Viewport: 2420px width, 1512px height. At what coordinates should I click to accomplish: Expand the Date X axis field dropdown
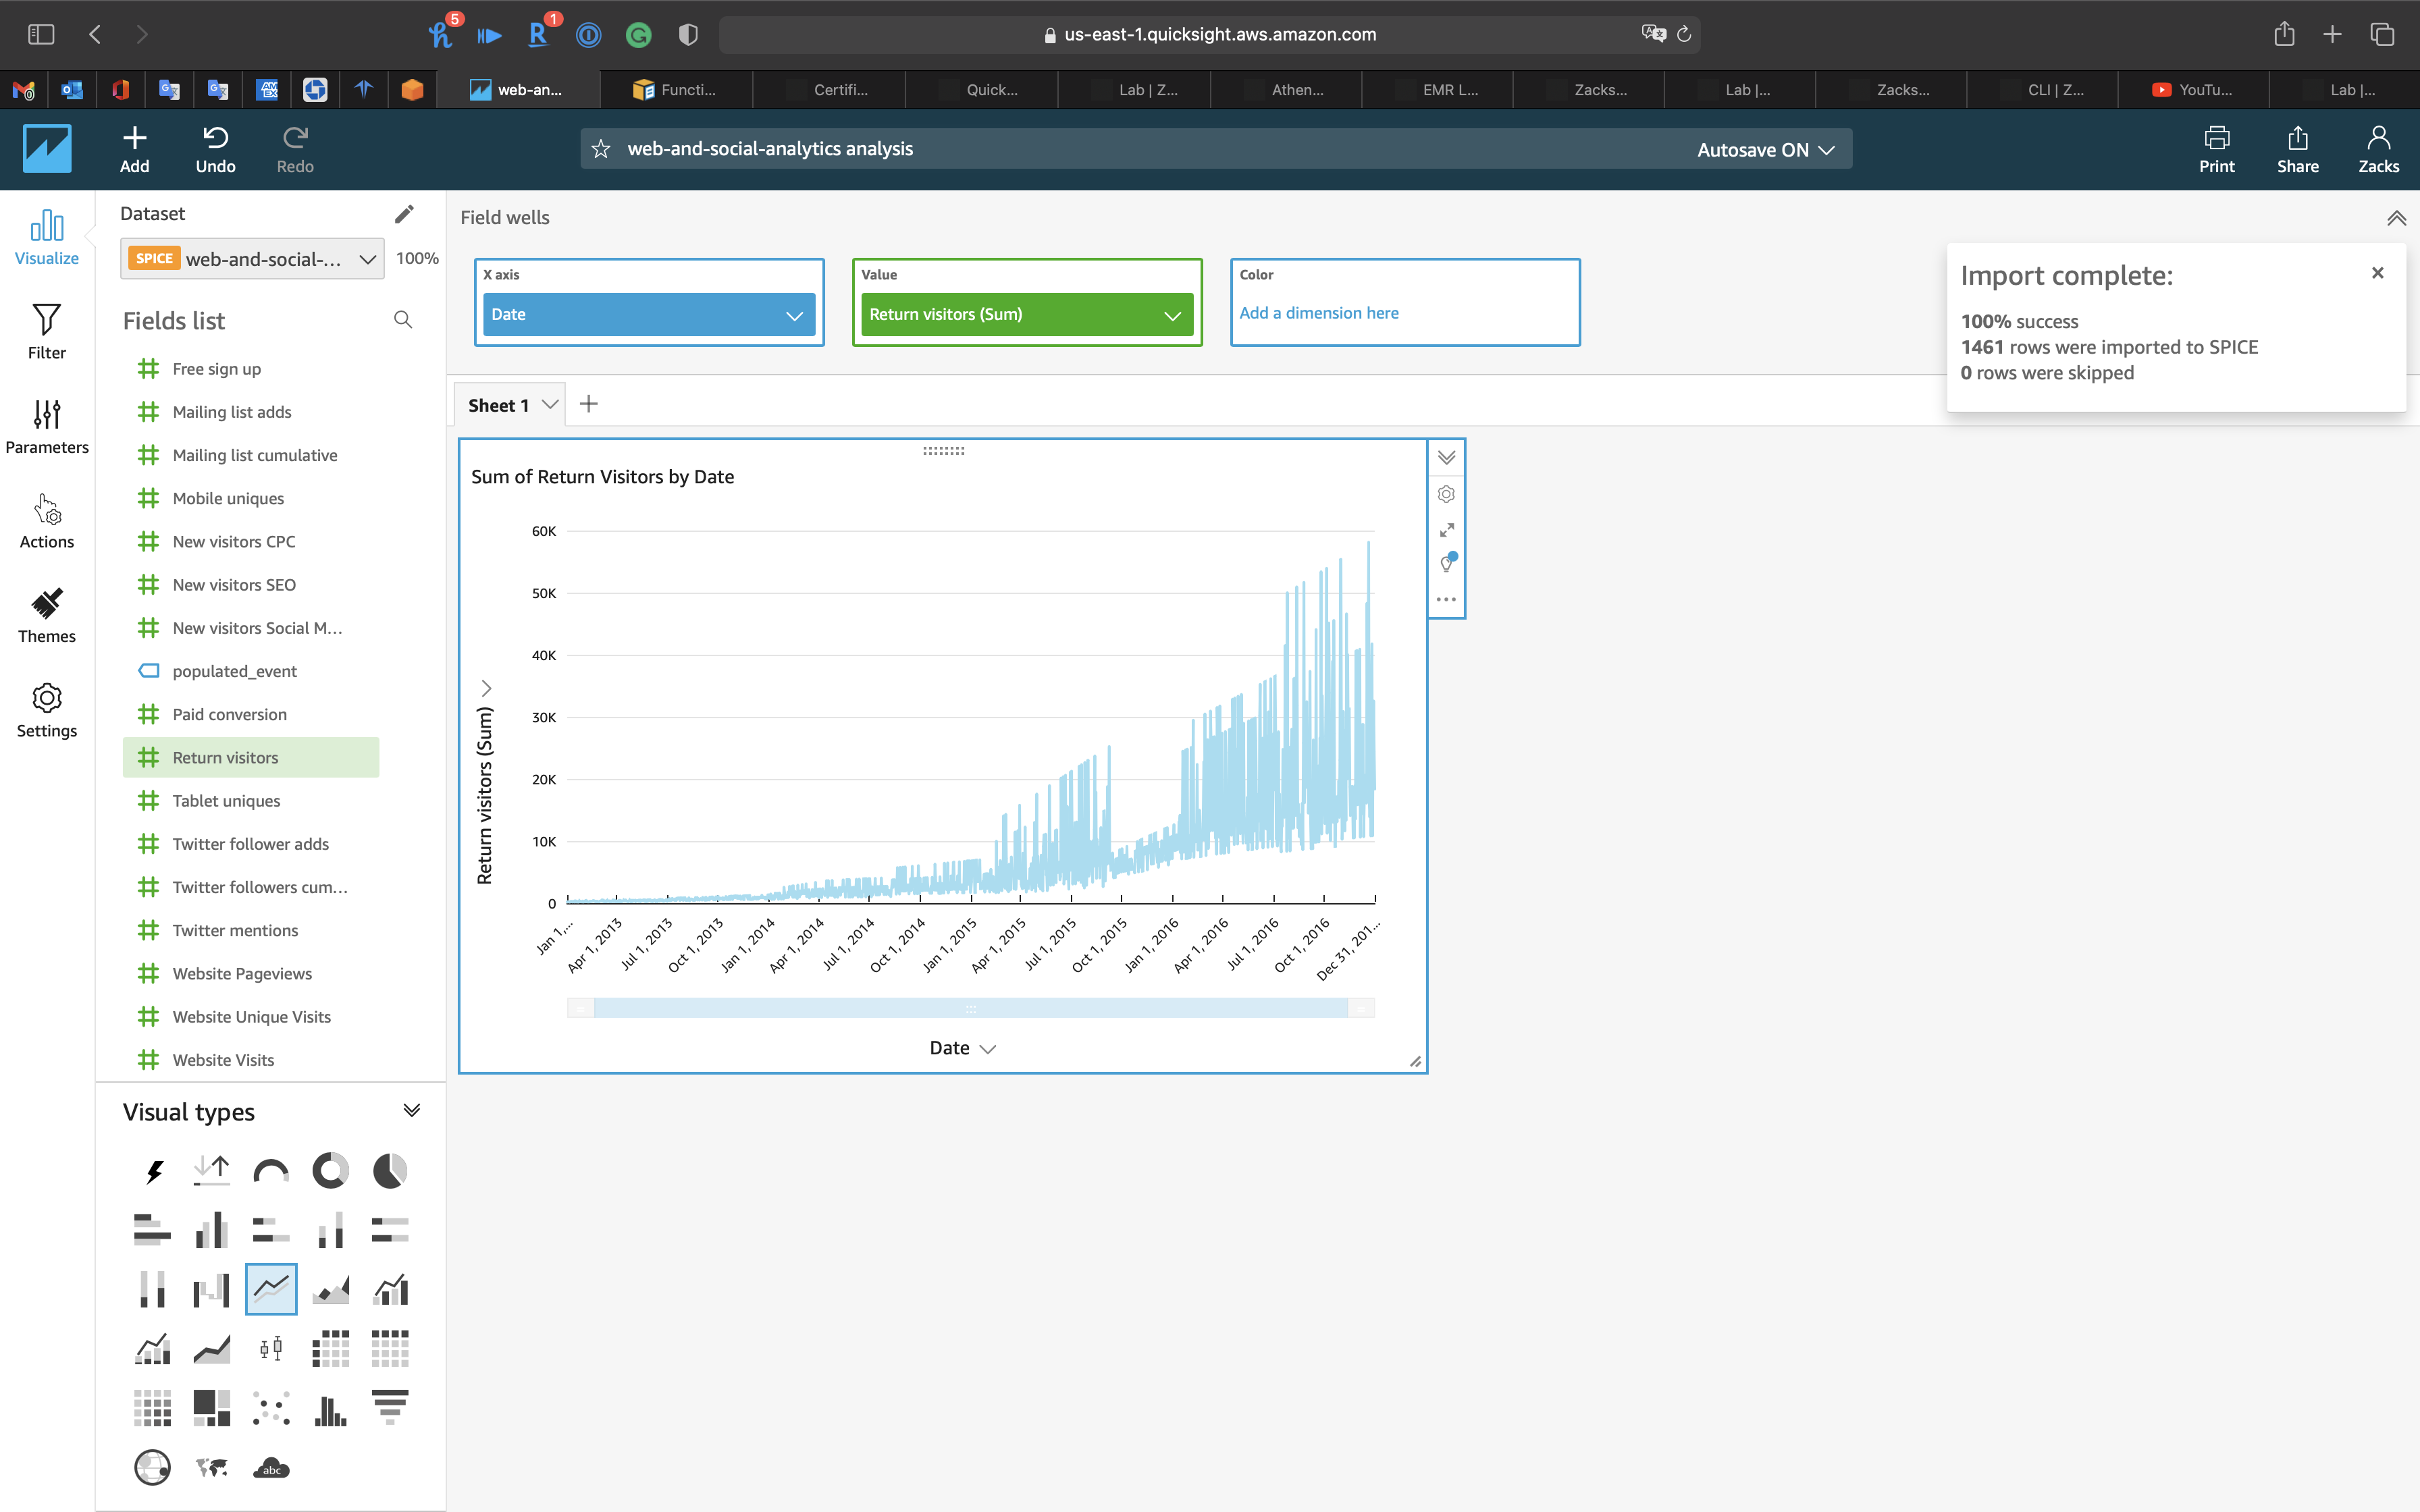pos(794,315)
